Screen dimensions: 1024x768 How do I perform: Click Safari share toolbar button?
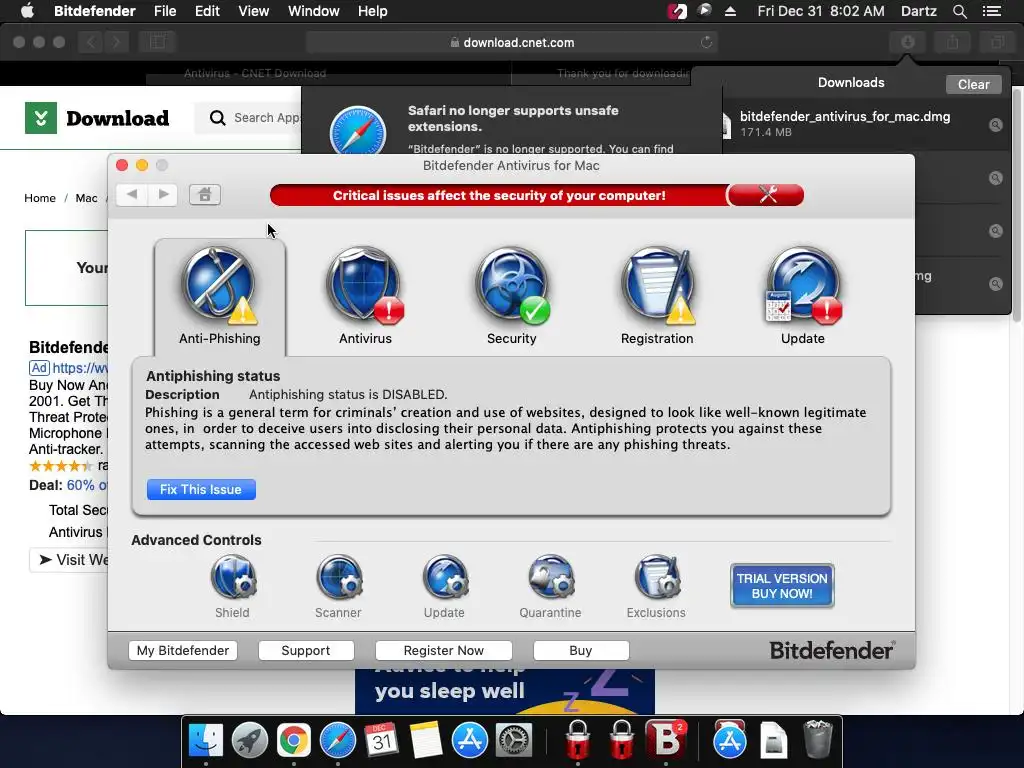(953, 42)
